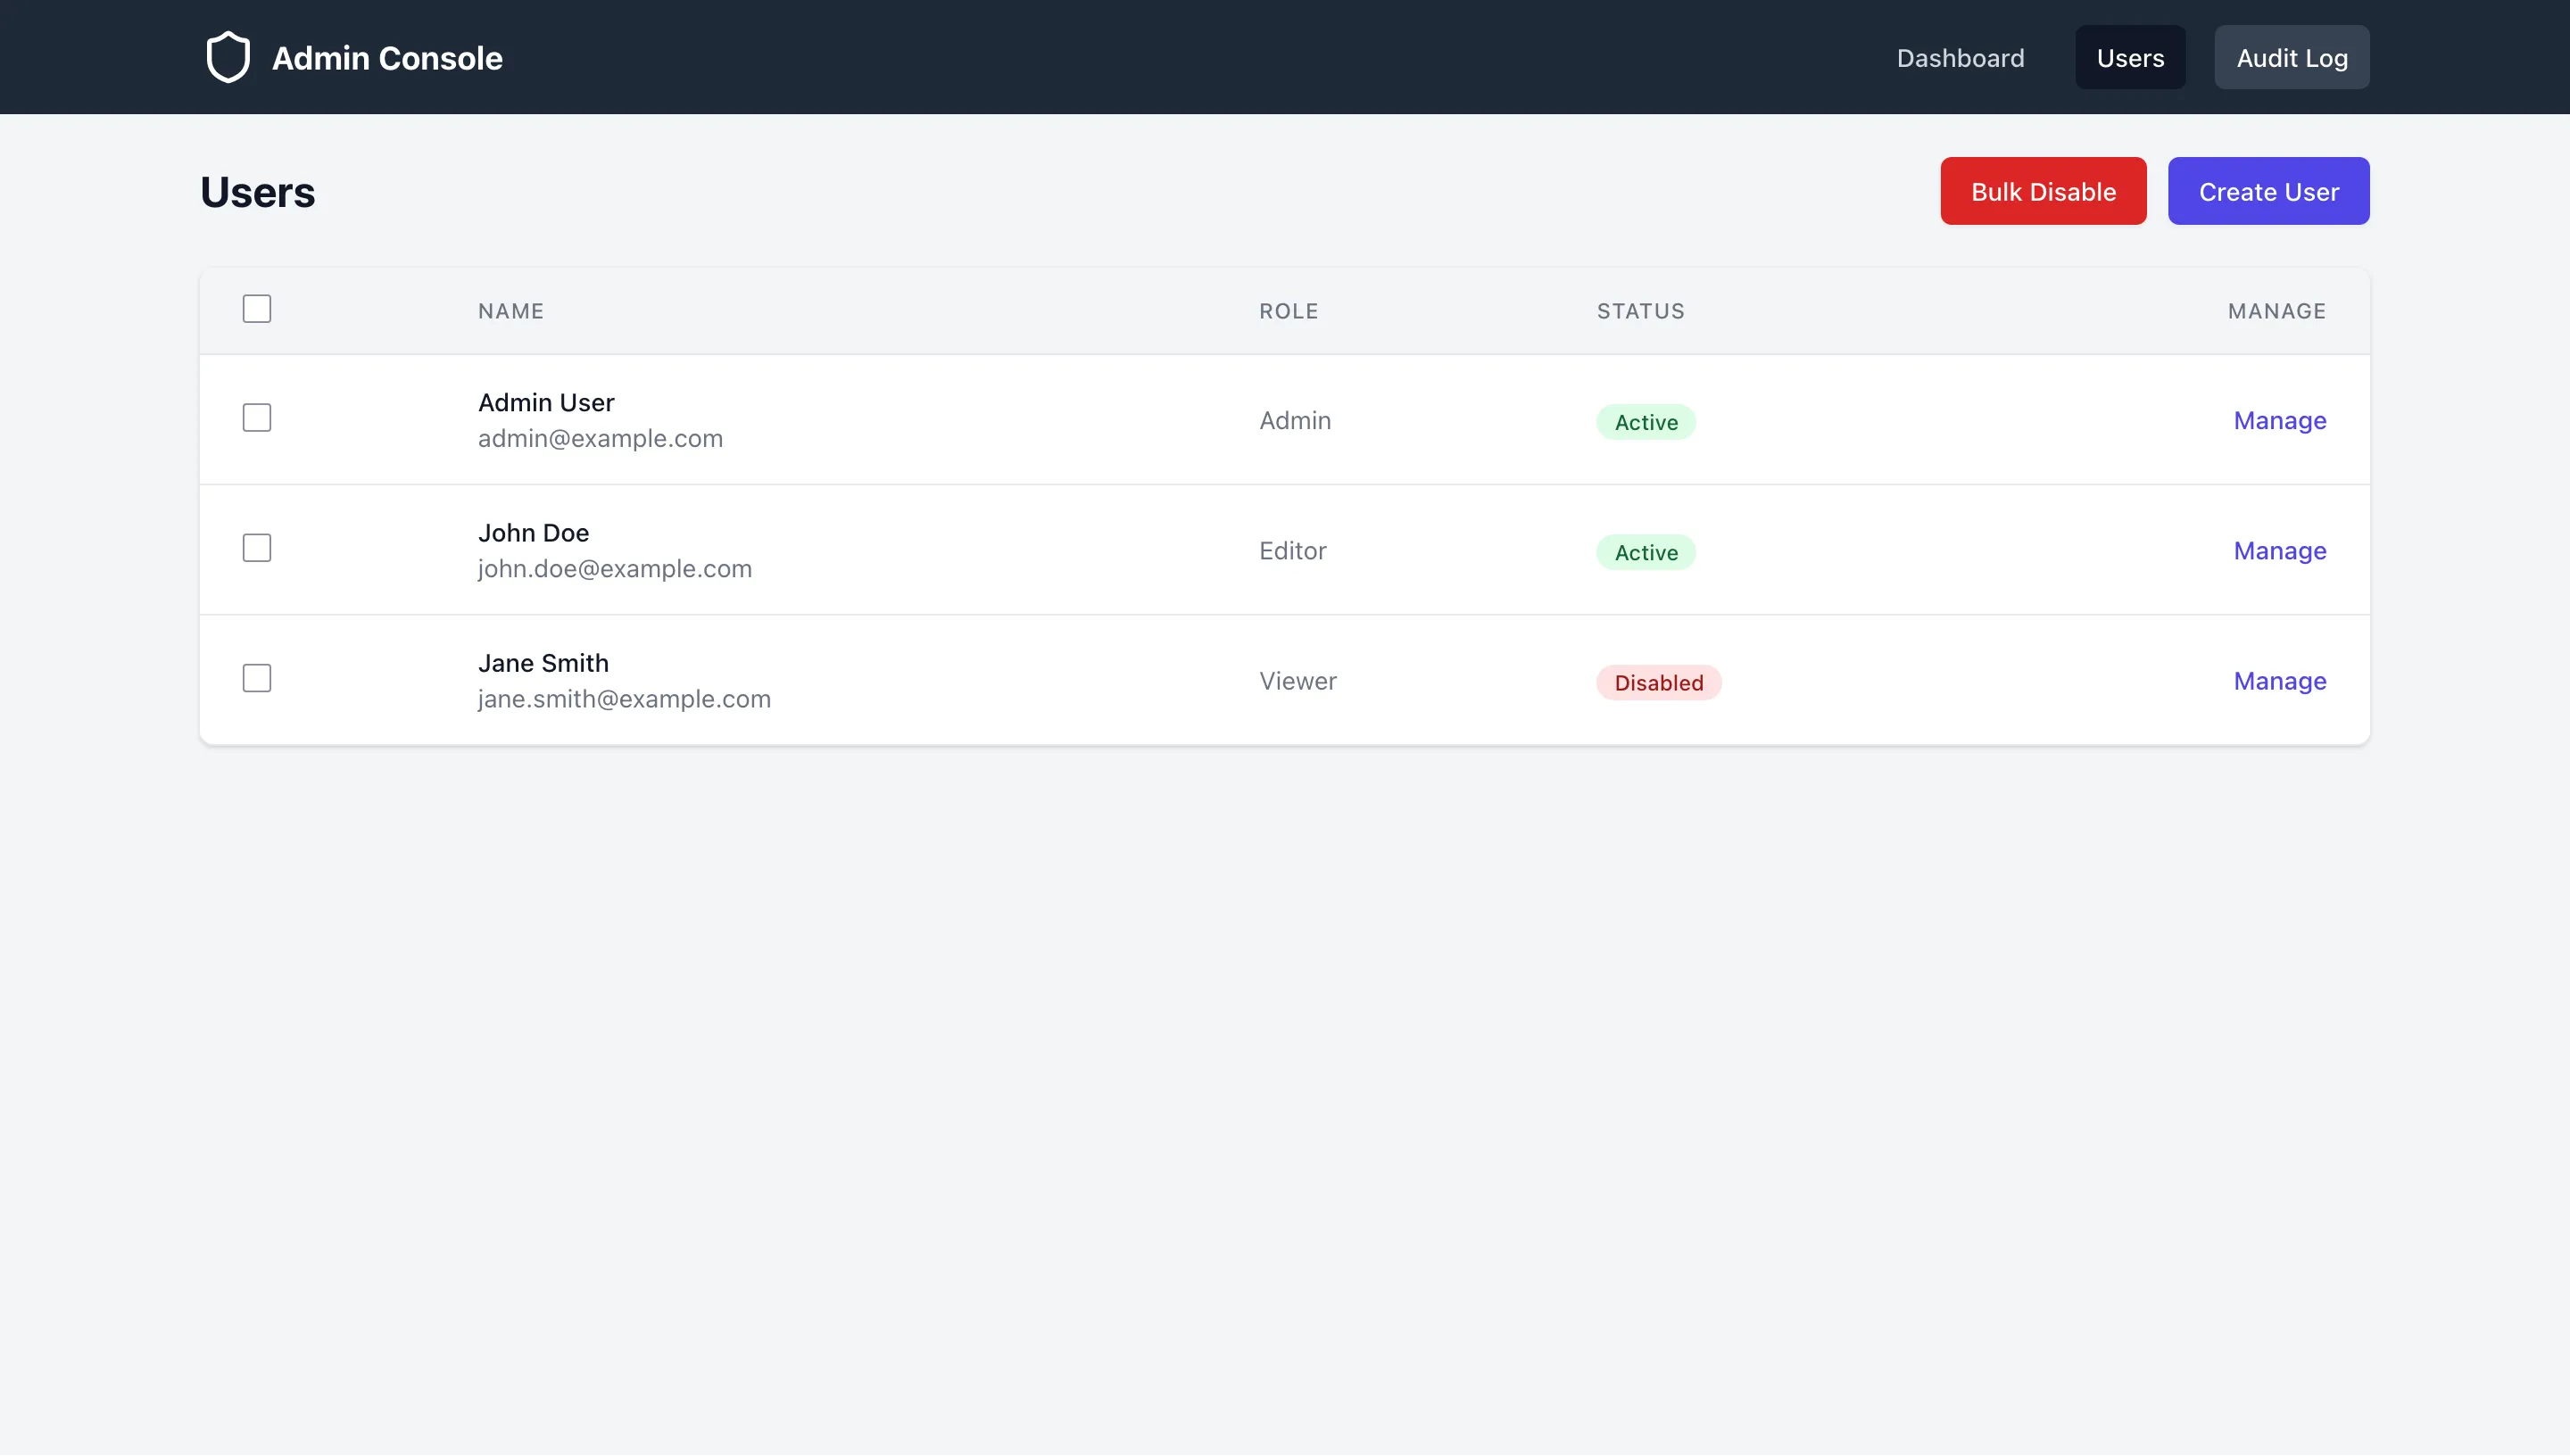Click the Disabled status badge
This screenshot has height=1456, width=2570.
coord(1658,683)
